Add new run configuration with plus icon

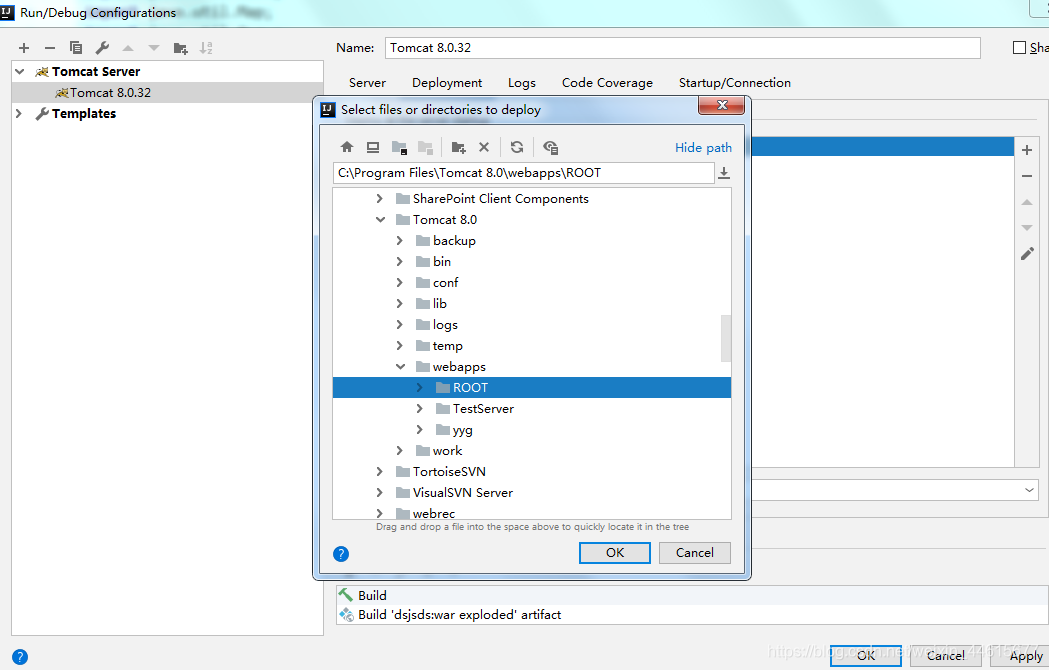(x=24, y=48)
